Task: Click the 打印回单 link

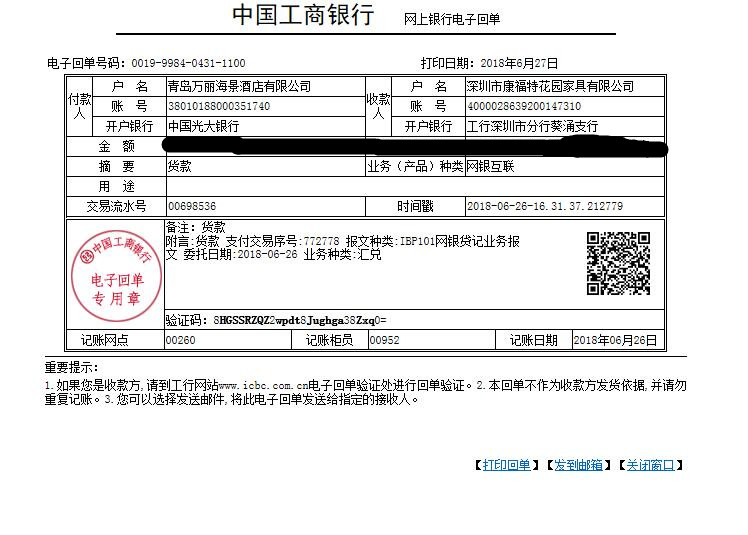Action: coord(506,465)
